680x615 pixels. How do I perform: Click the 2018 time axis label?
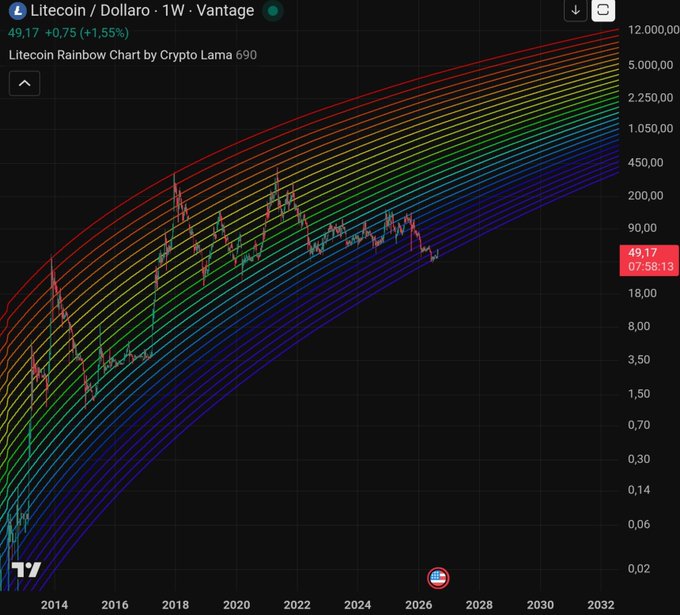(175, 605)
